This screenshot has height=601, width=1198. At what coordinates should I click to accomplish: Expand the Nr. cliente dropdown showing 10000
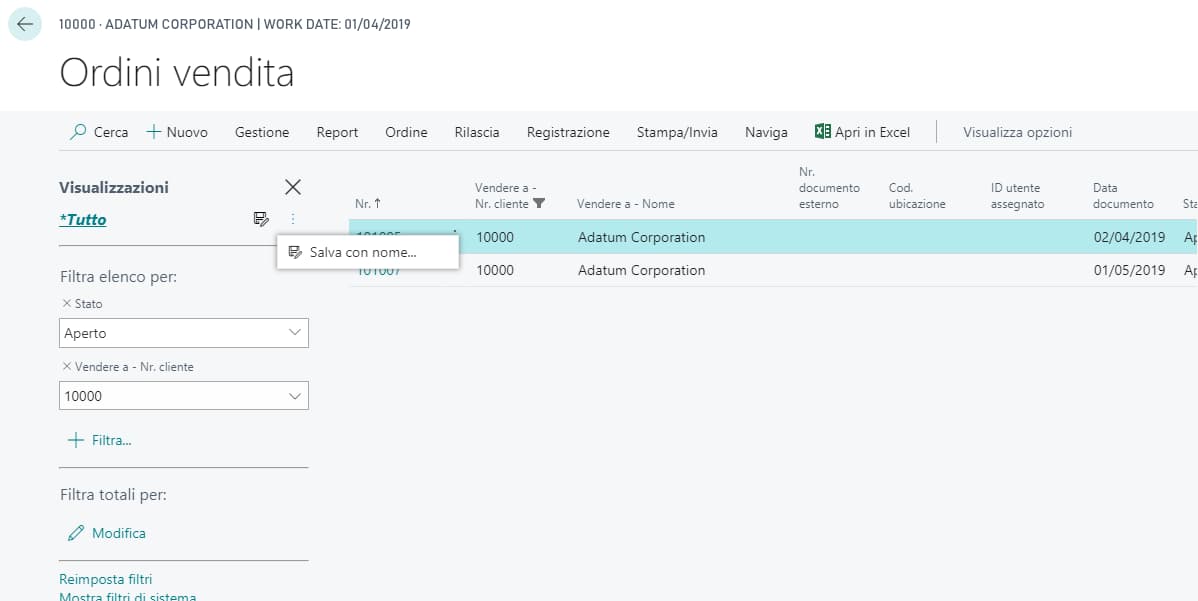[295, 396]
